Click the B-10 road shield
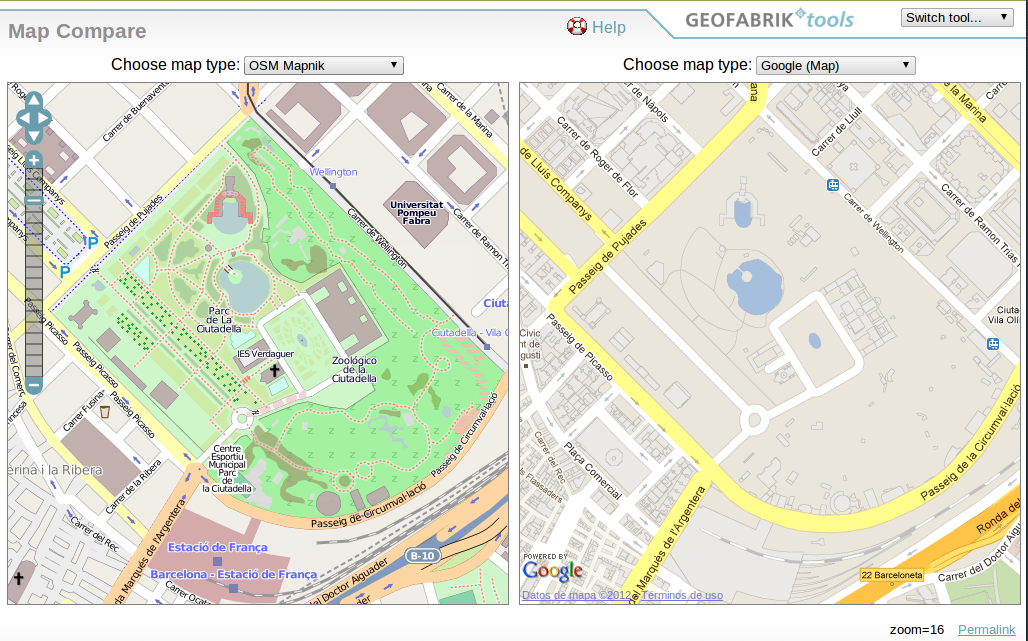 (x=423, y=555)
